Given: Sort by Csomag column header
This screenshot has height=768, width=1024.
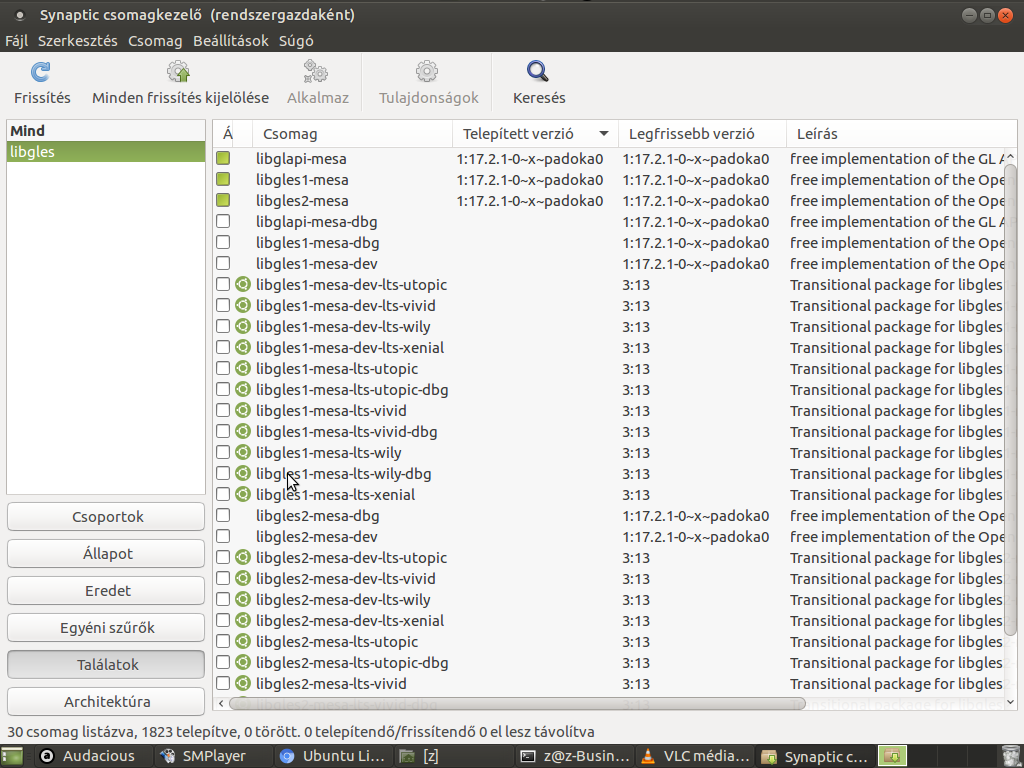Looking at the screenshot, I should (352, 134).
